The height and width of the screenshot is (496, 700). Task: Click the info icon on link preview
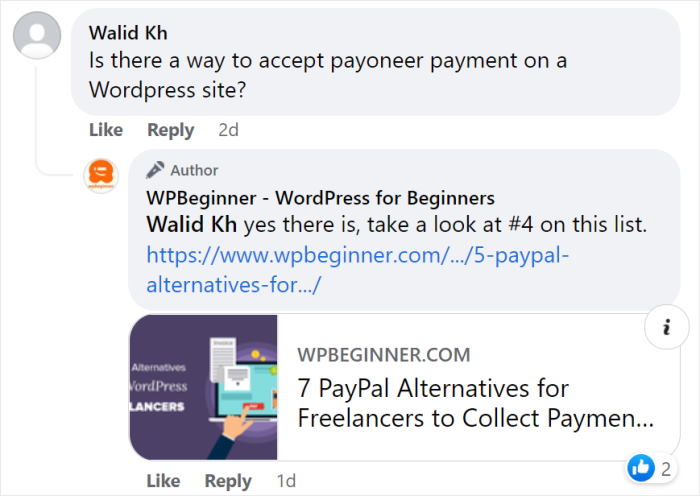click(x=667, y=327)
